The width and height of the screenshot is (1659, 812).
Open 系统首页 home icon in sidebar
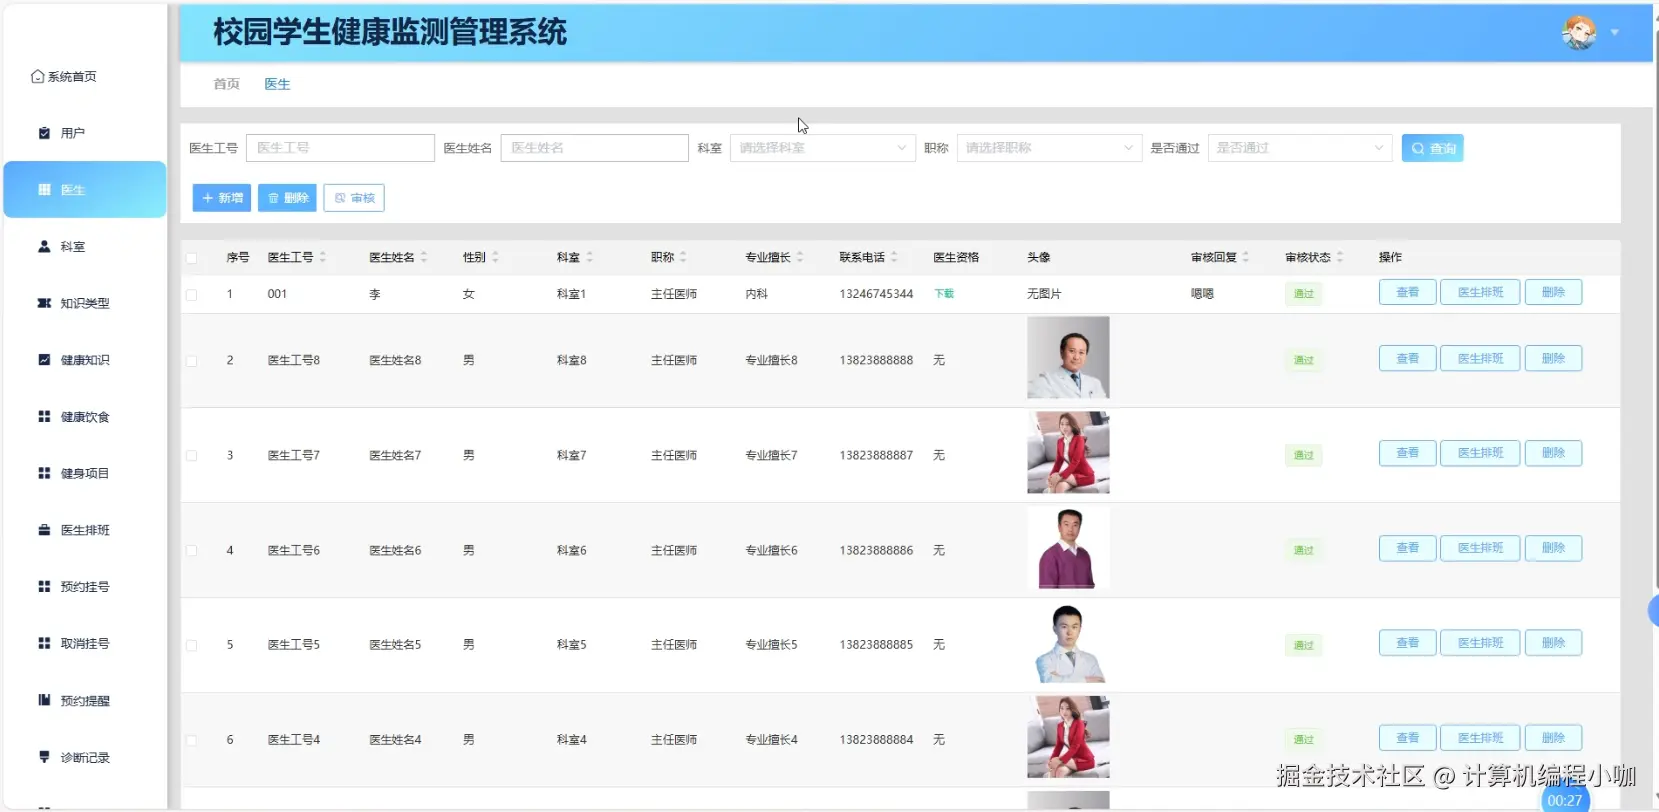(x=37, y=76)
